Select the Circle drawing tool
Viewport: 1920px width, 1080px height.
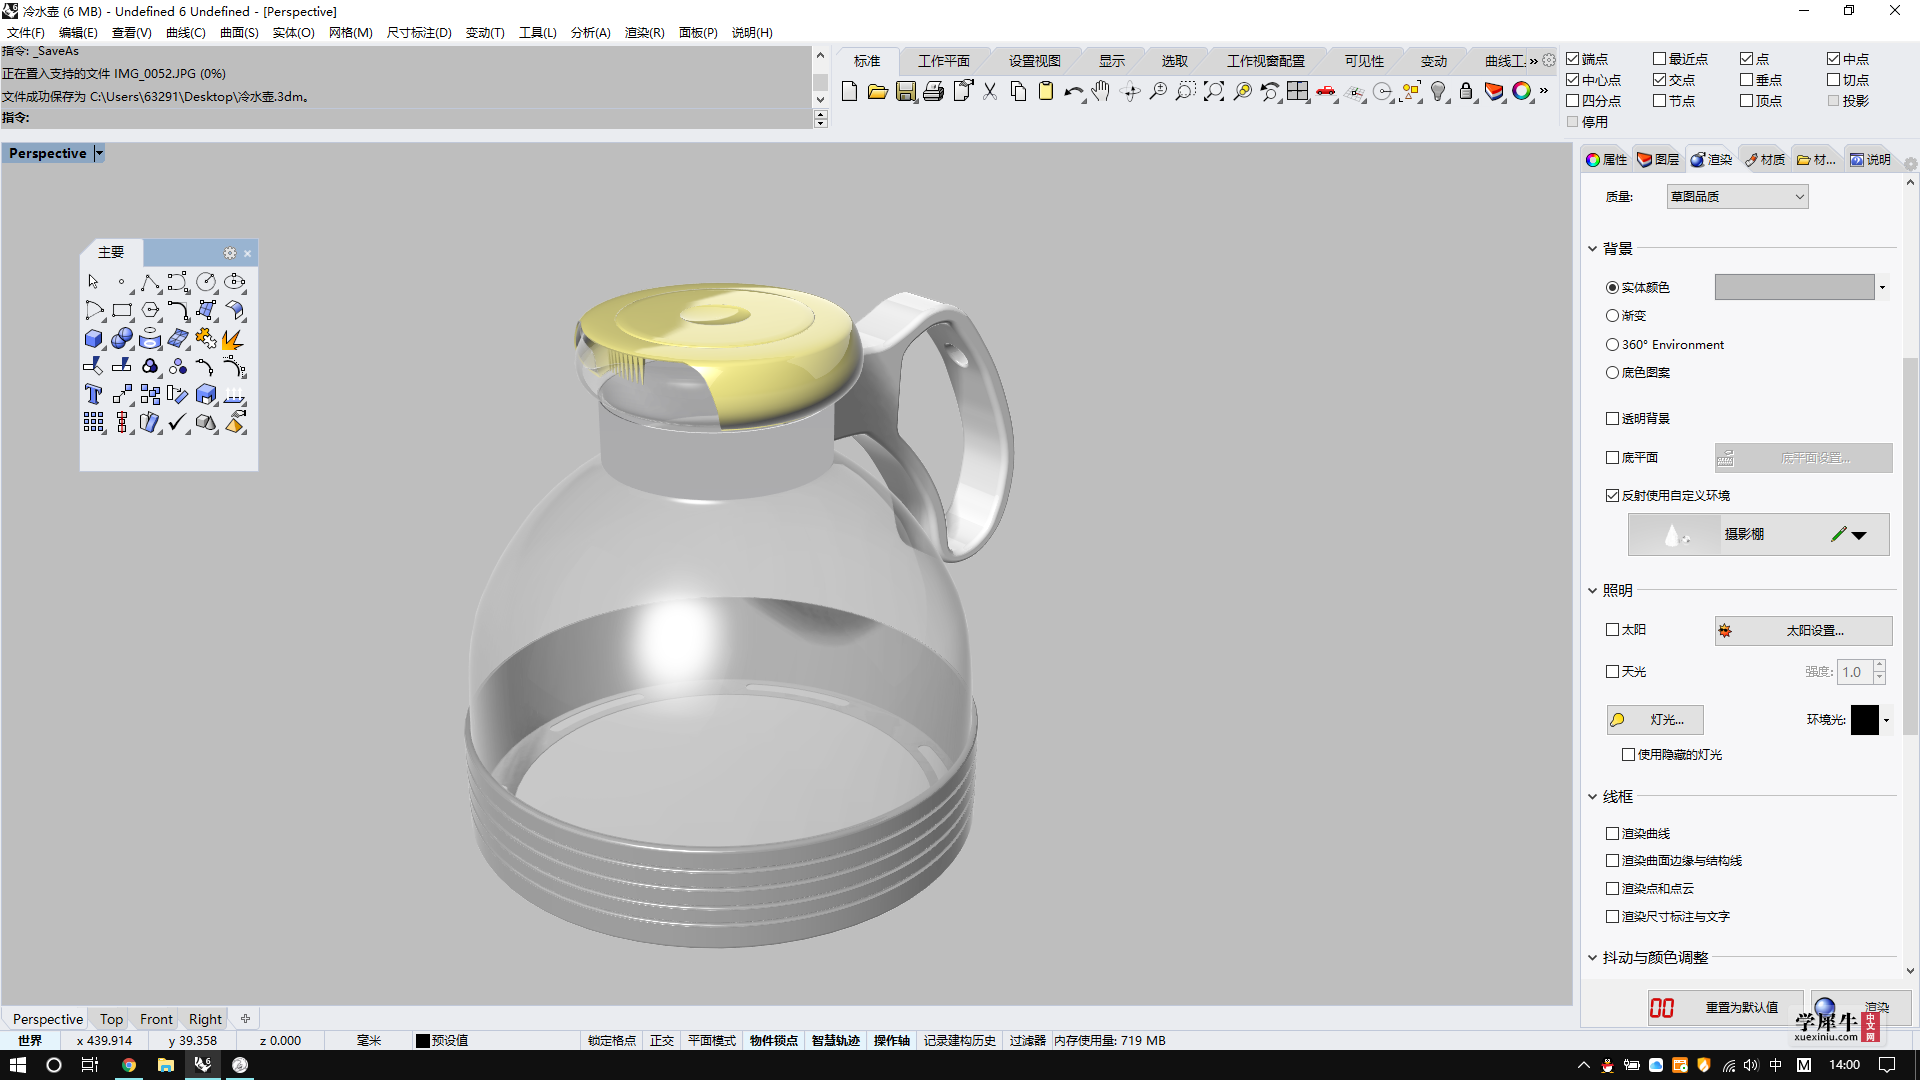[206, 282]
